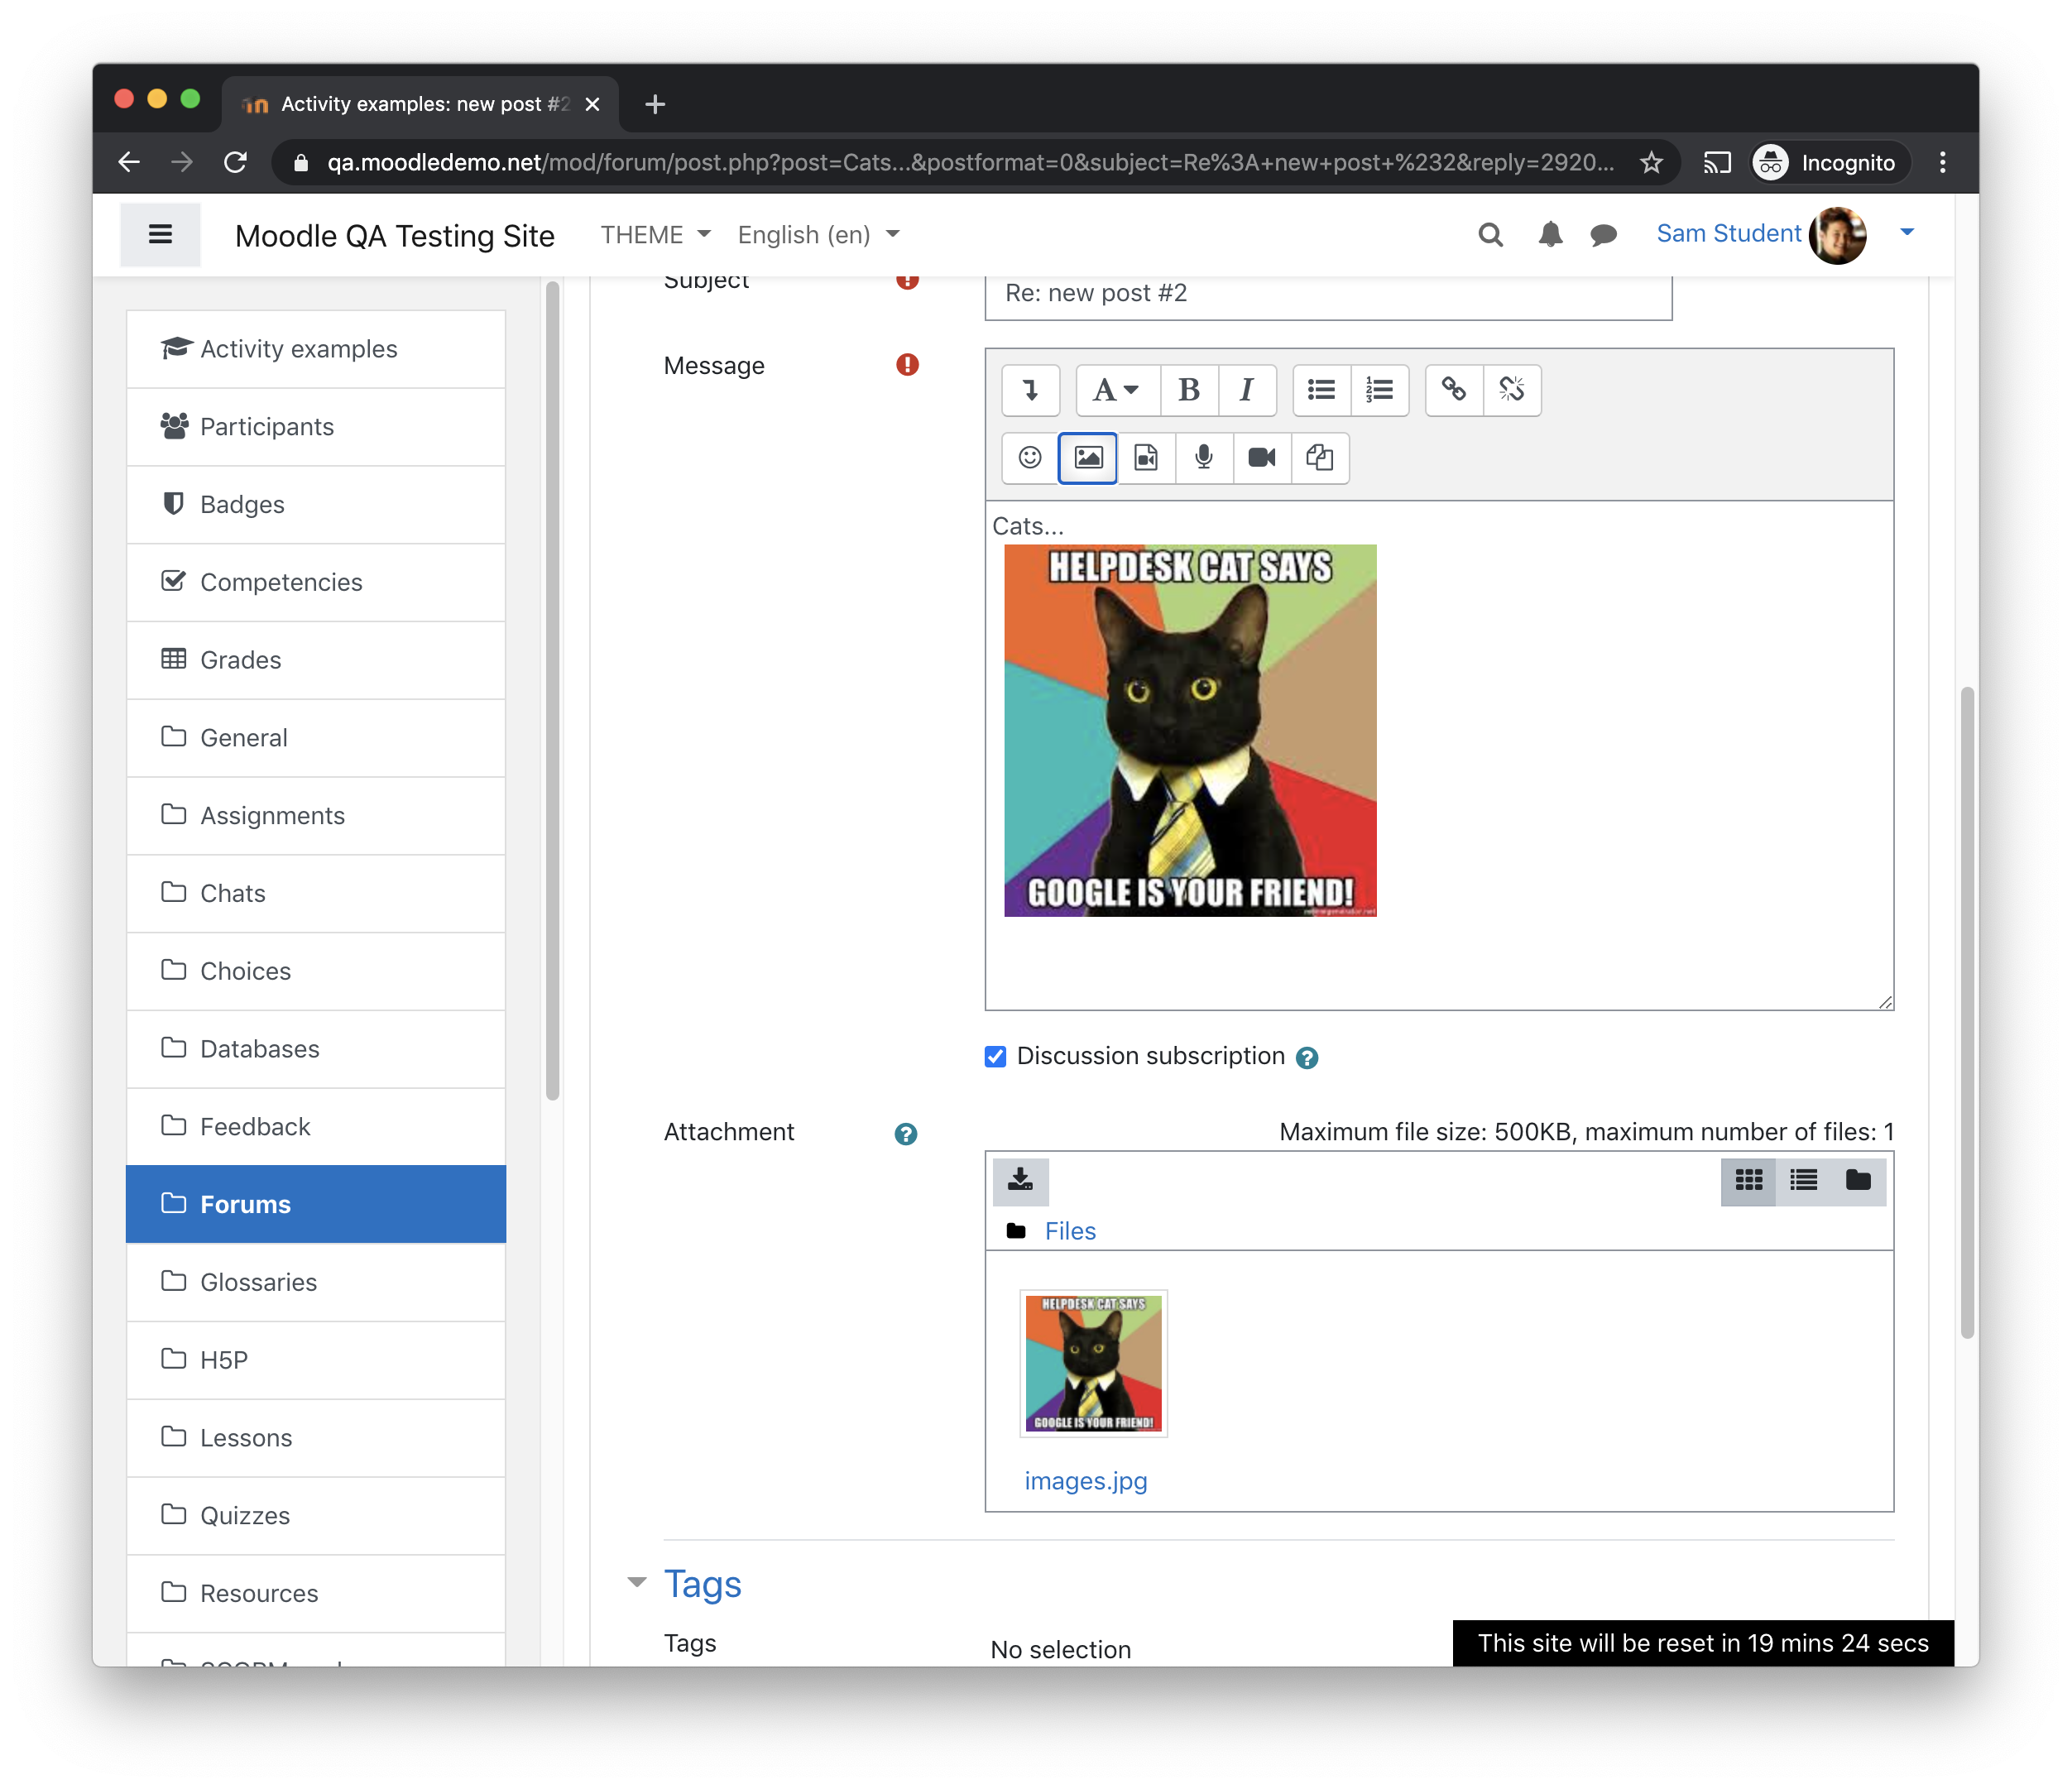Toggle bold formatting in message editor
The image size is (2072, 1789).
click(x=1189, y=390)
